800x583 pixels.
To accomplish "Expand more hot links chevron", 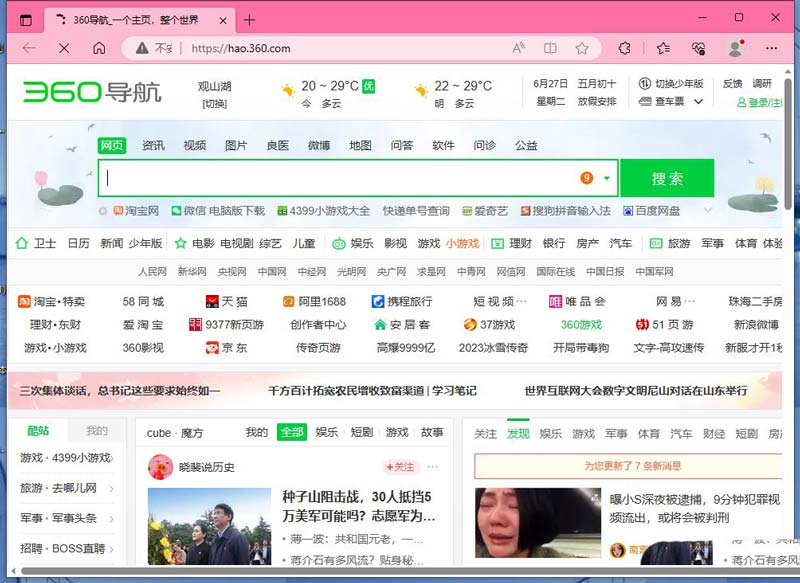I will click(708, 210).
